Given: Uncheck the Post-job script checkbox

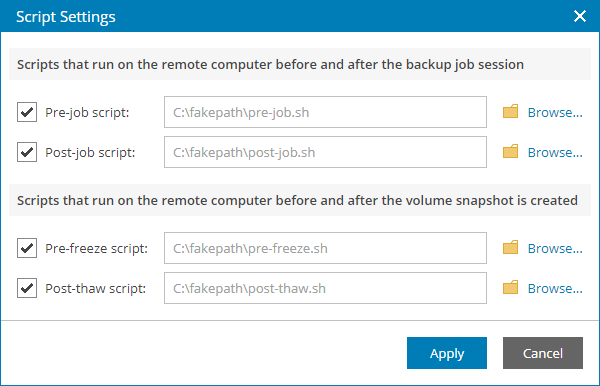Looking at the screenshot, I should tap(27, 152).
